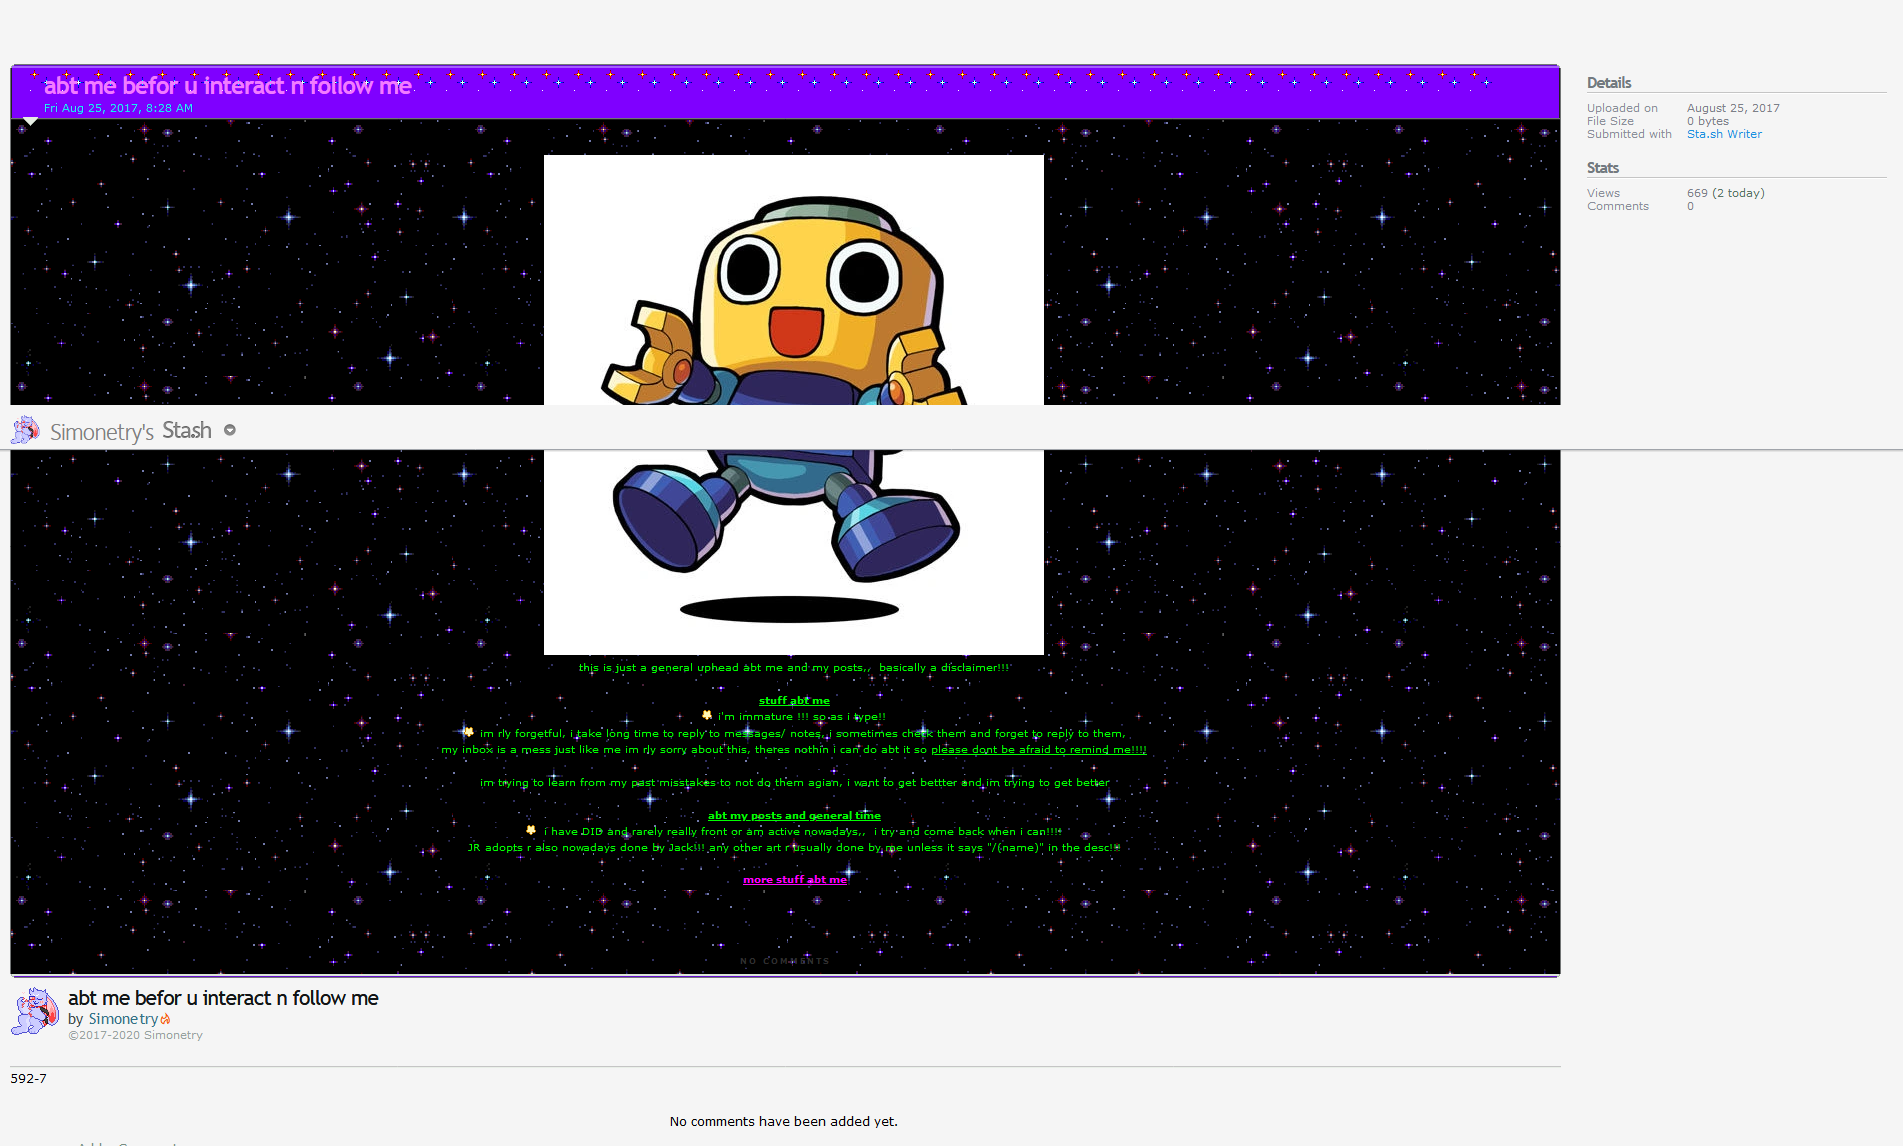Click the Simonetry author link under the title
Screen dimensions: 1903x1146
(x=123, y=1019)
